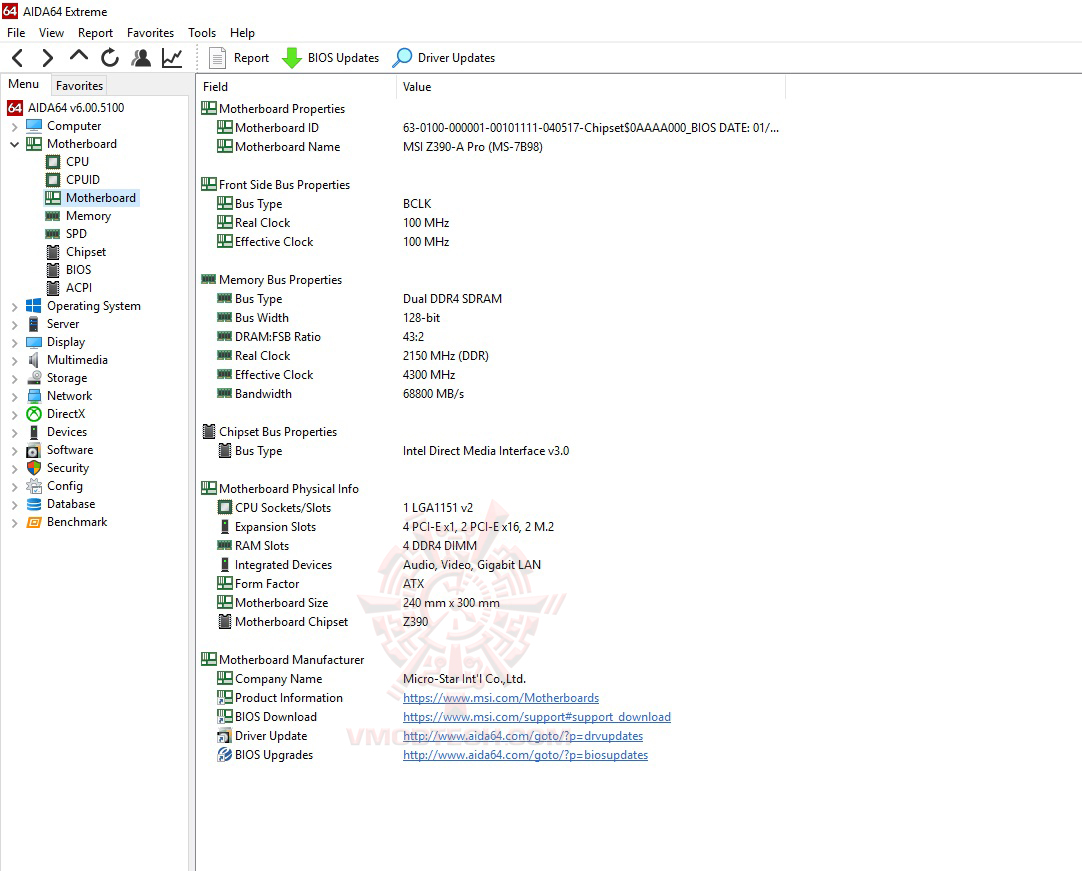
Task: Select the Motherboard Name row
Action: 491,147
